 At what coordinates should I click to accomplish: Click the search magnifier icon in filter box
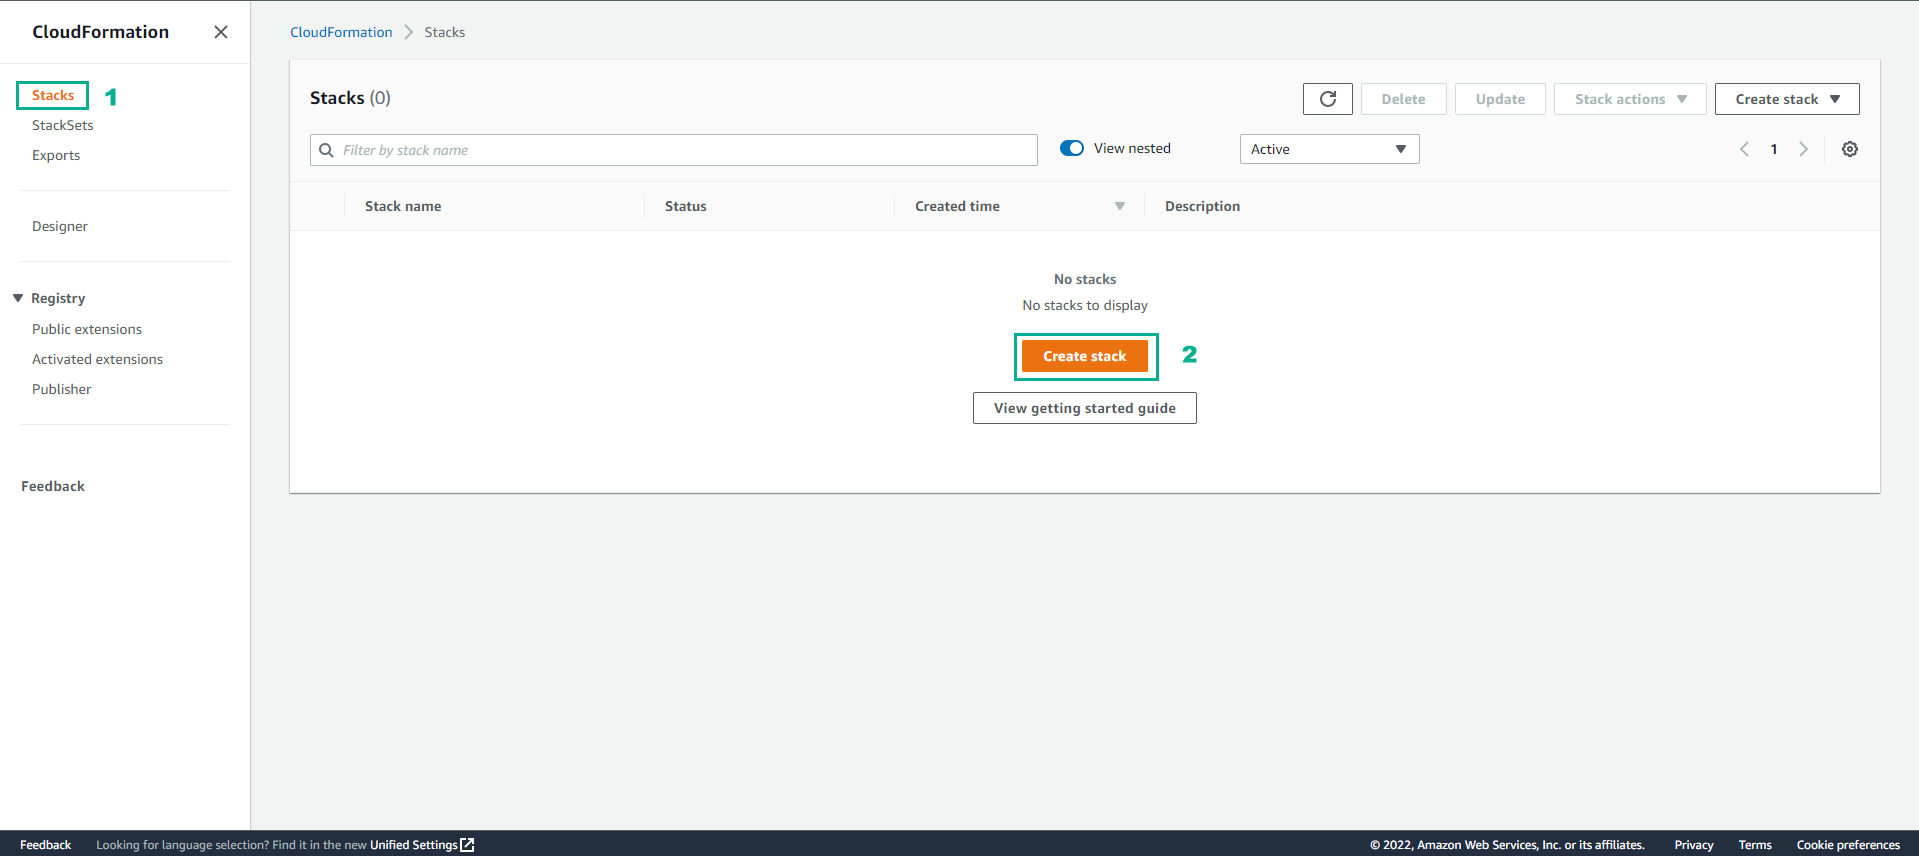coord(326,150)
